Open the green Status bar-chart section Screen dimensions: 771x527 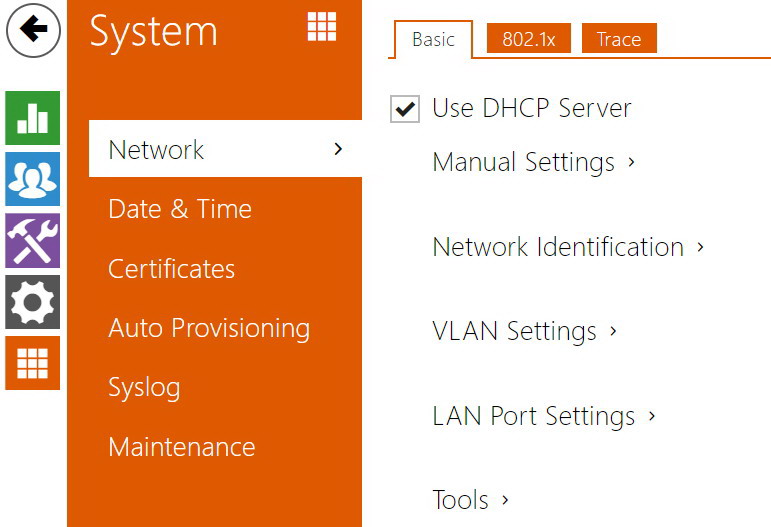32,118
